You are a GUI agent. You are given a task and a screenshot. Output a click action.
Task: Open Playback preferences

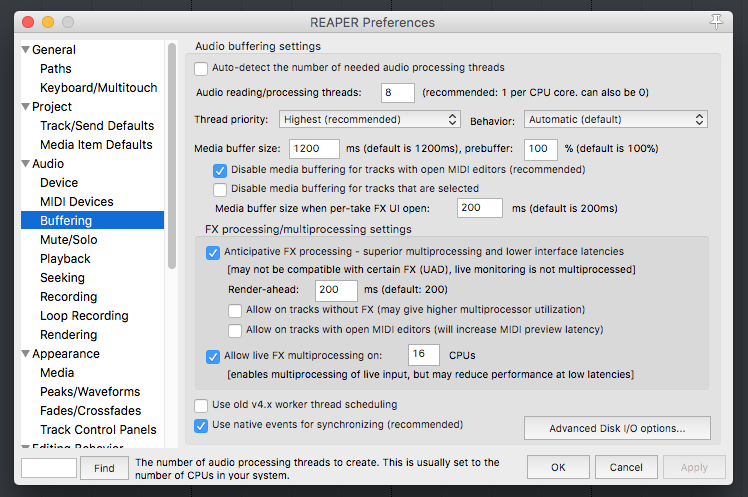click(65, 259)
